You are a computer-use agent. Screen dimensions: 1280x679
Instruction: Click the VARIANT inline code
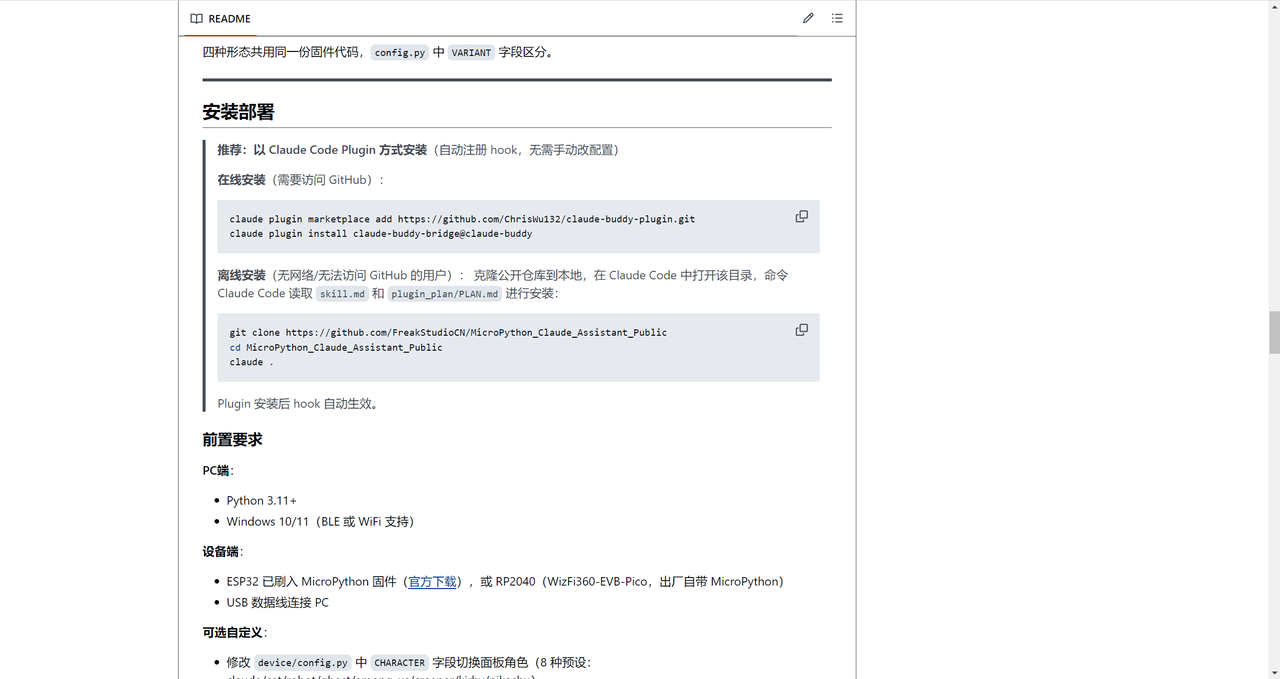(471, 52)
